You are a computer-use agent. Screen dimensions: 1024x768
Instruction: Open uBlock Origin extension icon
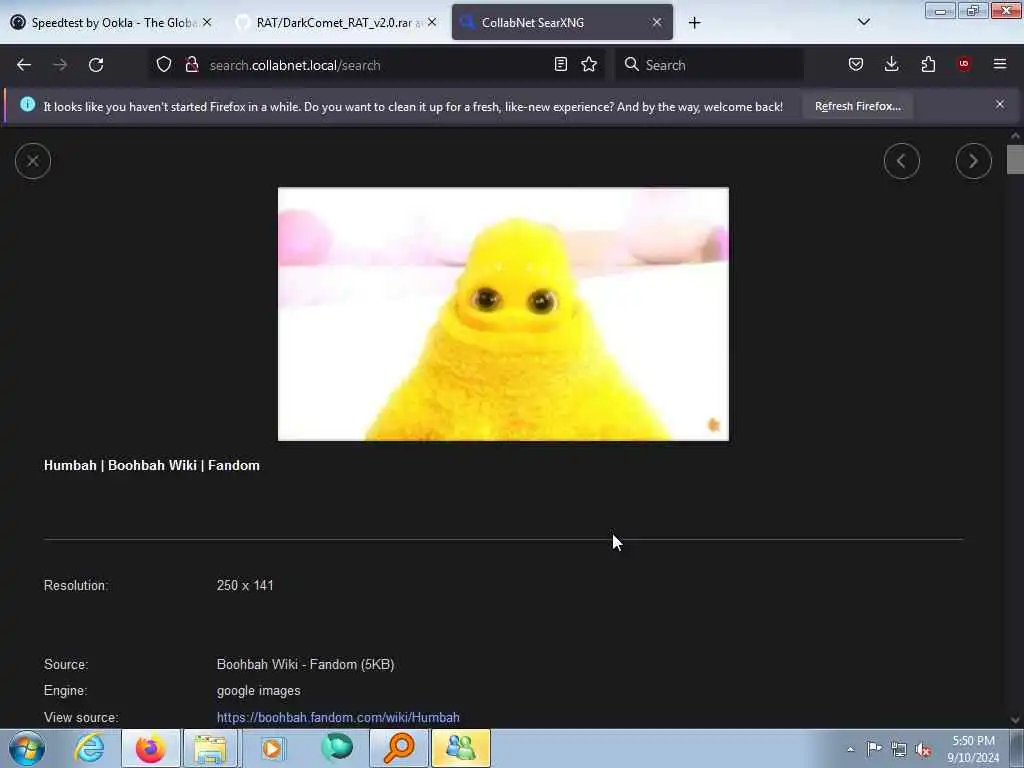964,64
